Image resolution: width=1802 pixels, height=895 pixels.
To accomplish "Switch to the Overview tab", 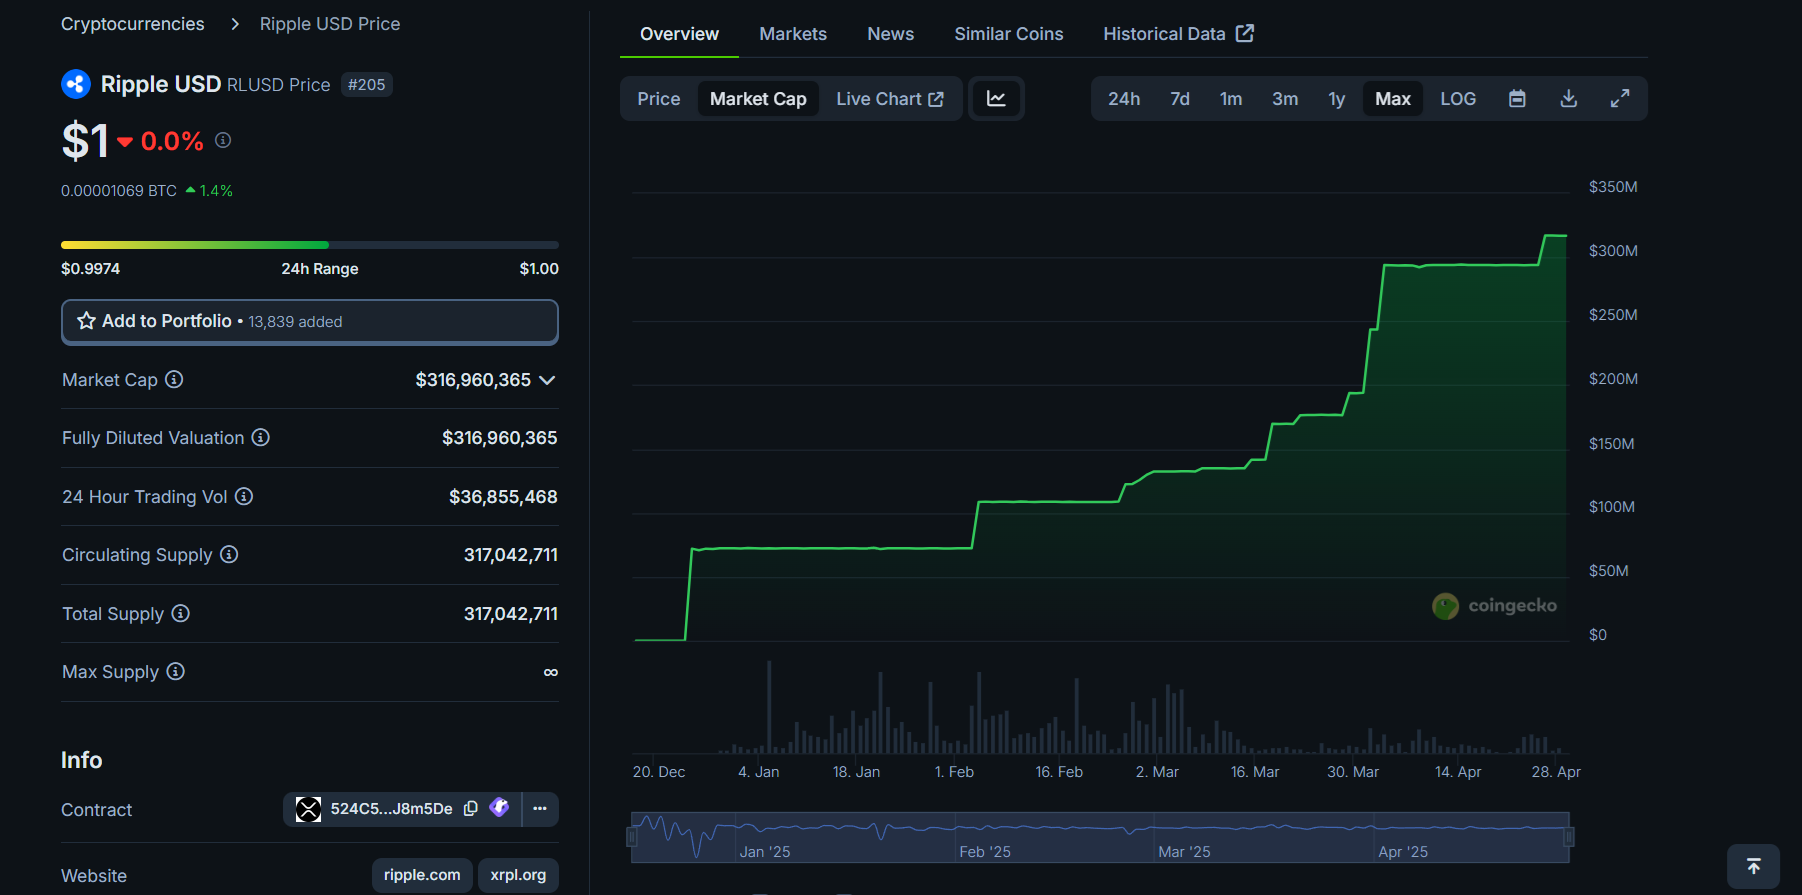I will coord(679,34).
